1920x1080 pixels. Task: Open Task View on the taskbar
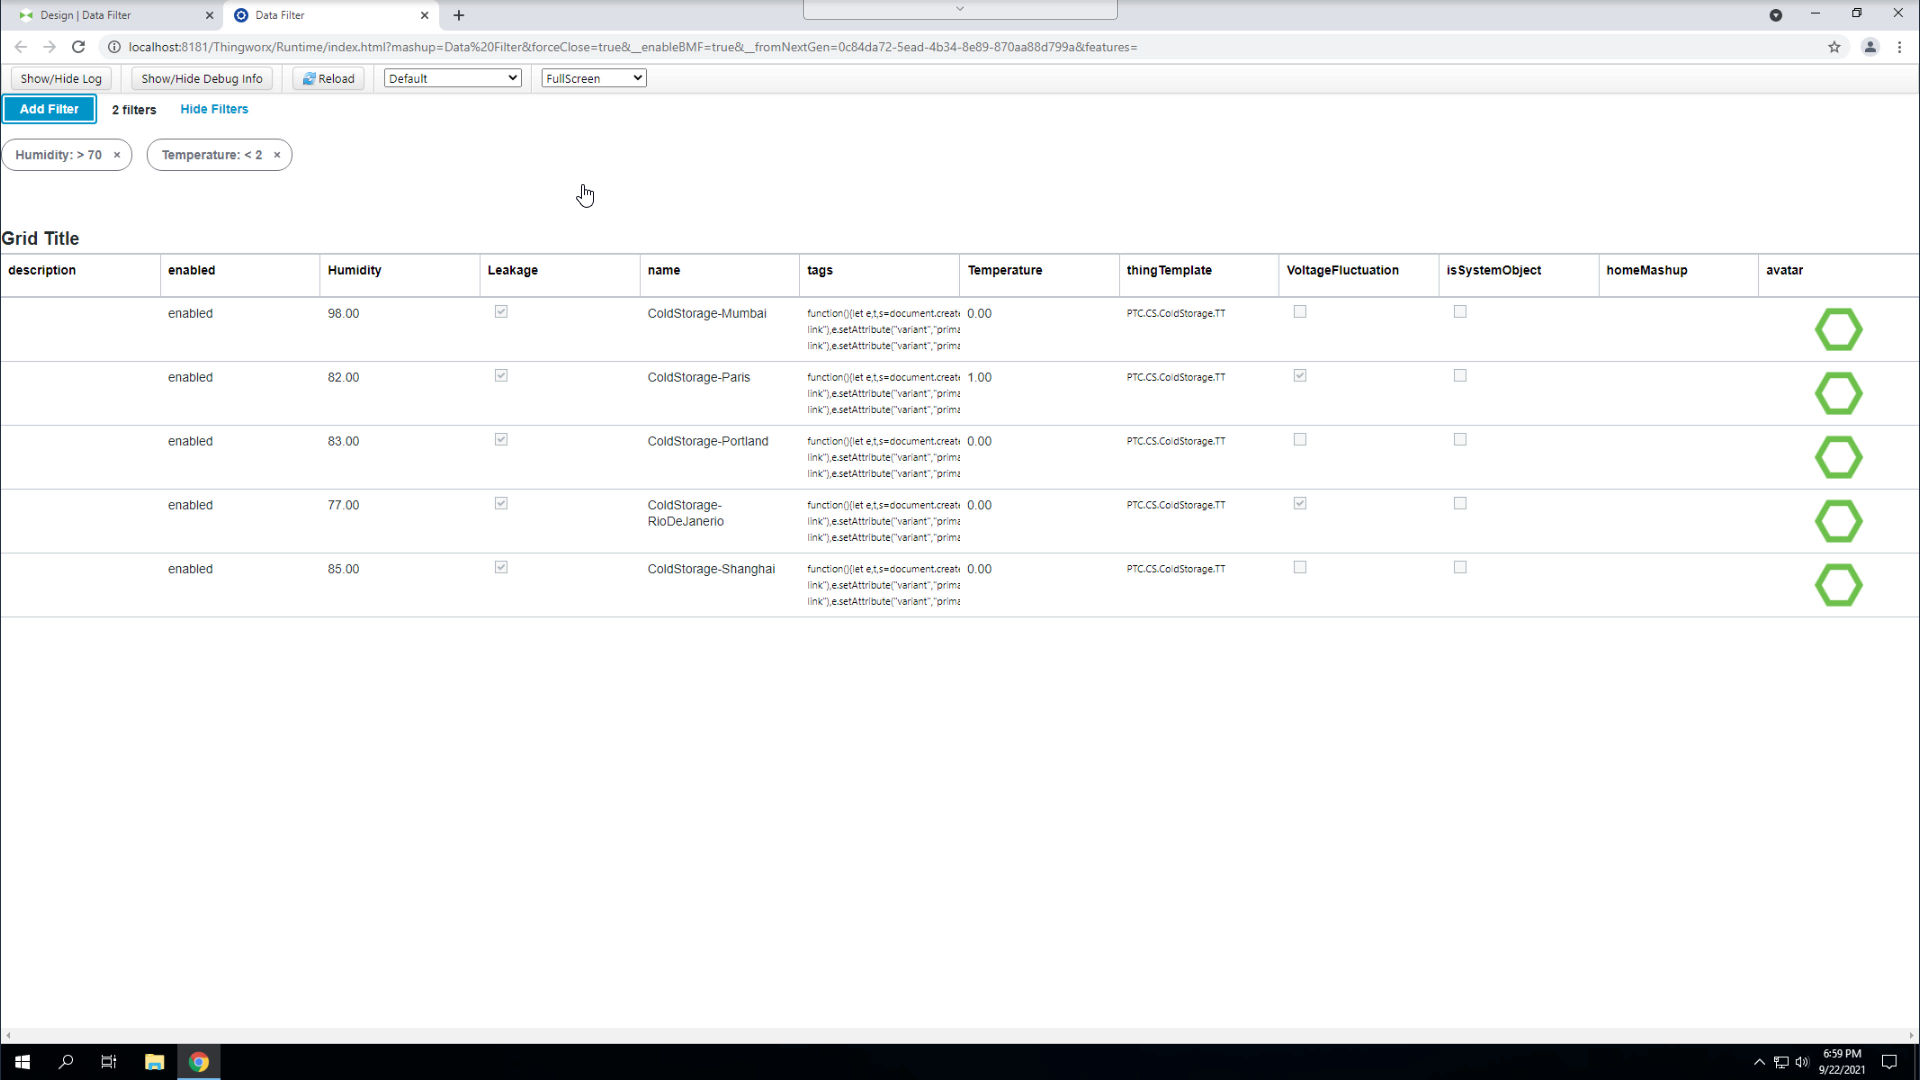(109, 1062)
